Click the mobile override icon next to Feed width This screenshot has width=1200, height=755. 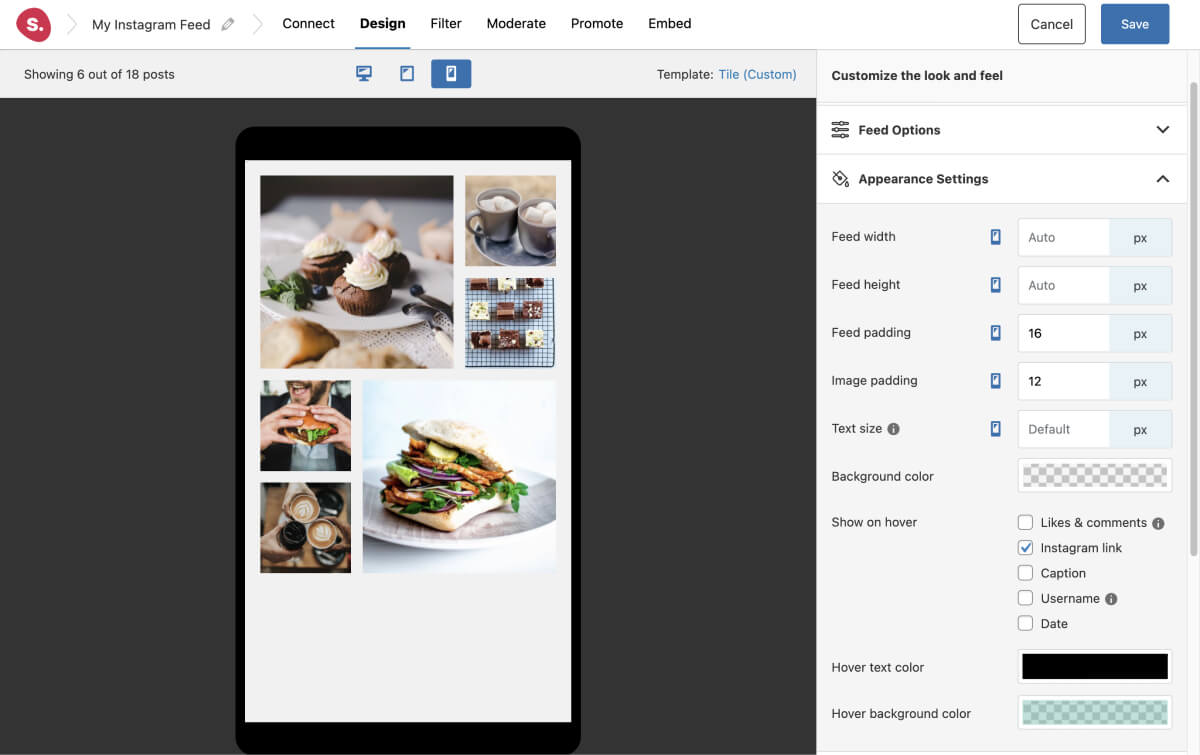click(995, 237)
